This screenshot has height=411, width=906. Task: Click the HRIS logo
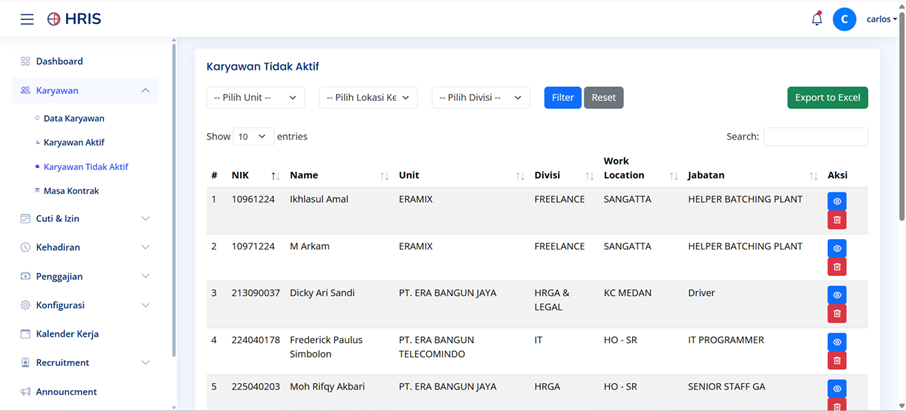[x=74, y=19]
